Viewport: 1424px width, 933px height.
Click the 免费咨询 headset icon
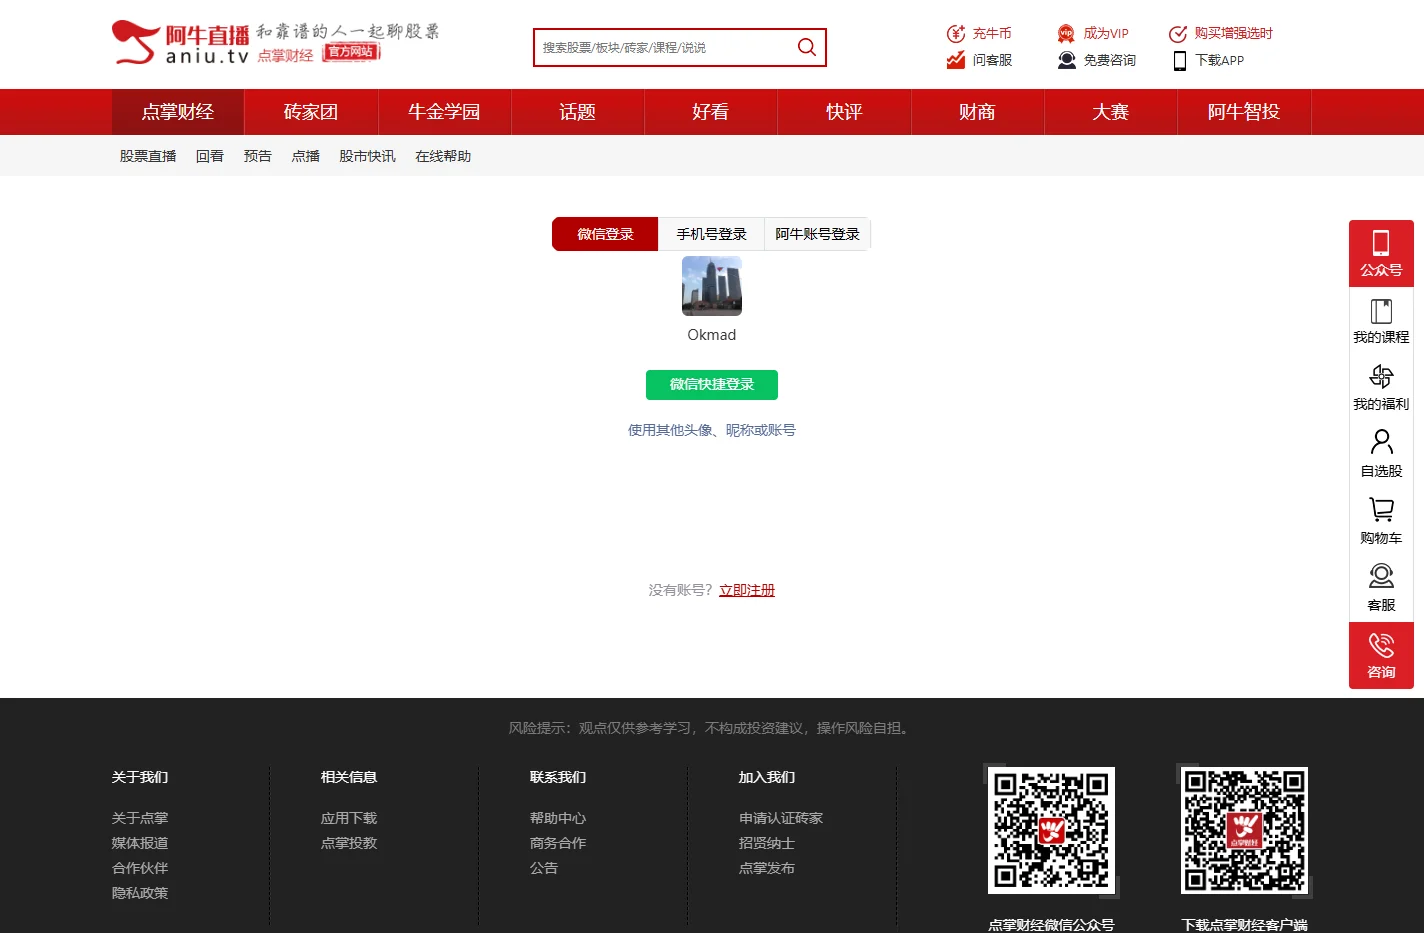pyautogui.click(x=1067, y=60)
